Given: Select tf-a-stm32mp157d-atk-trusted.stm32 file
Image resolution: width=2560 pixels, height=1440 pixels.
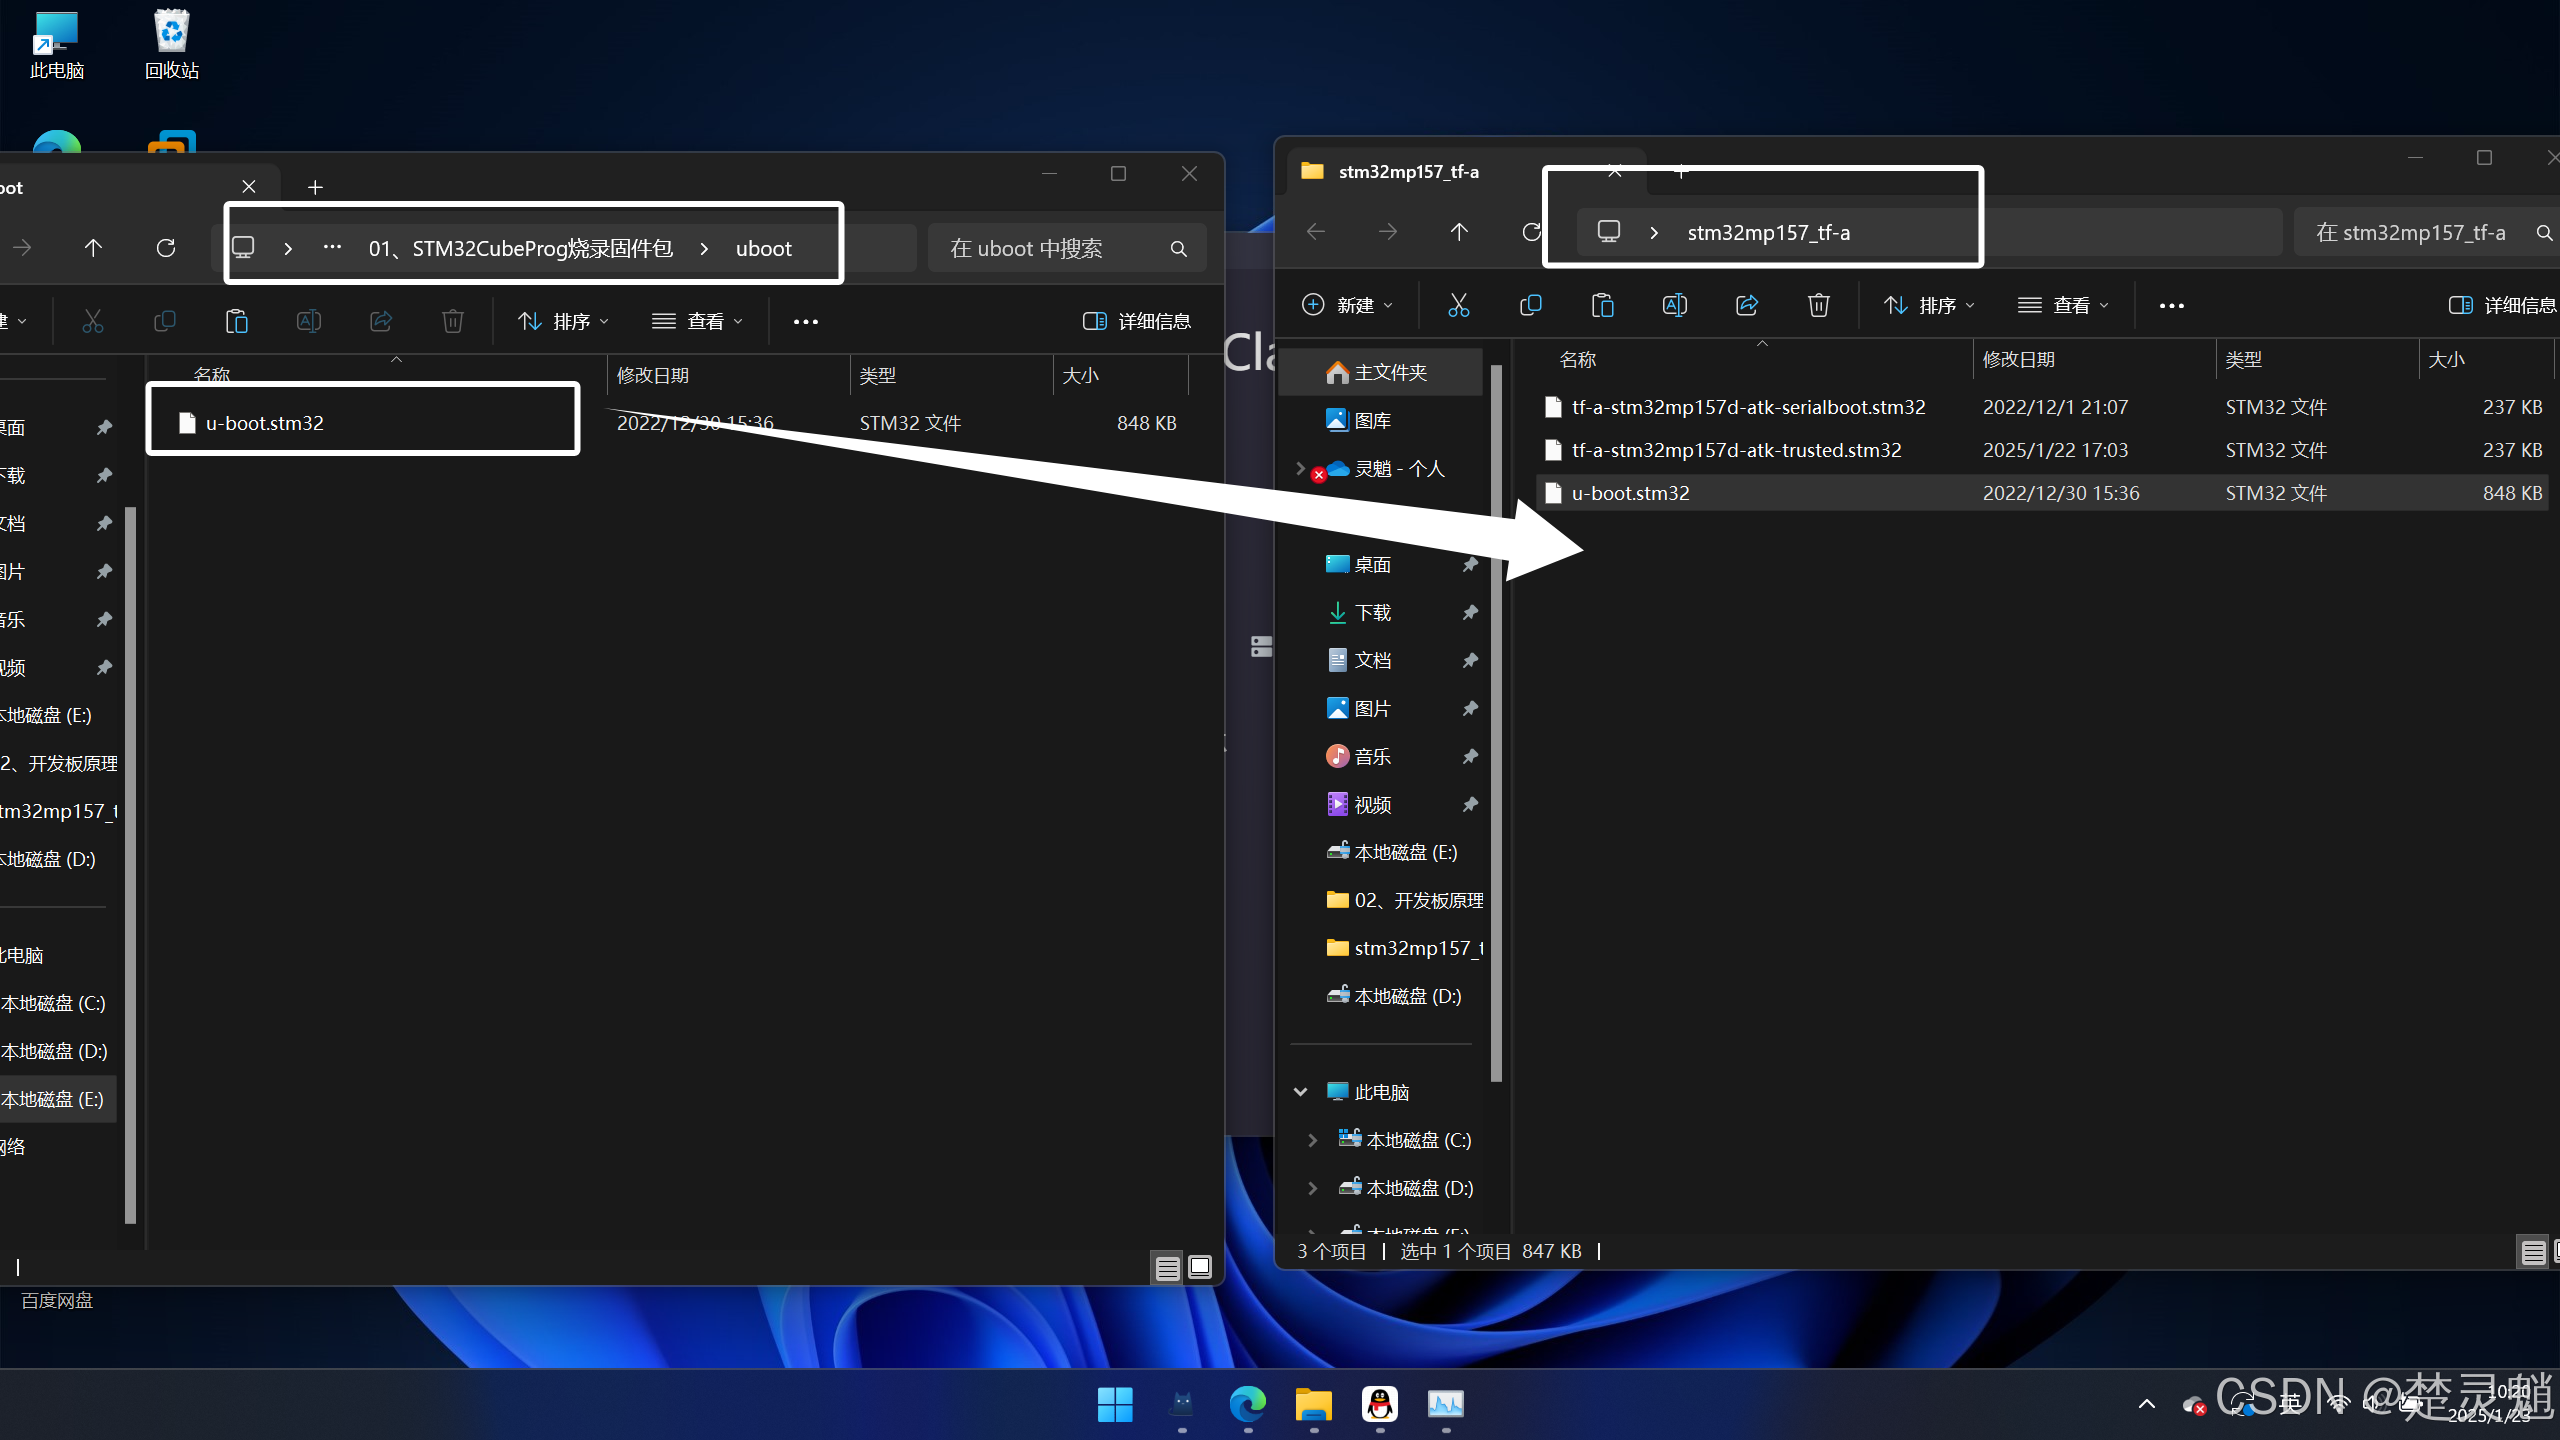Looking at the screenshot, I should (1736, 450).
